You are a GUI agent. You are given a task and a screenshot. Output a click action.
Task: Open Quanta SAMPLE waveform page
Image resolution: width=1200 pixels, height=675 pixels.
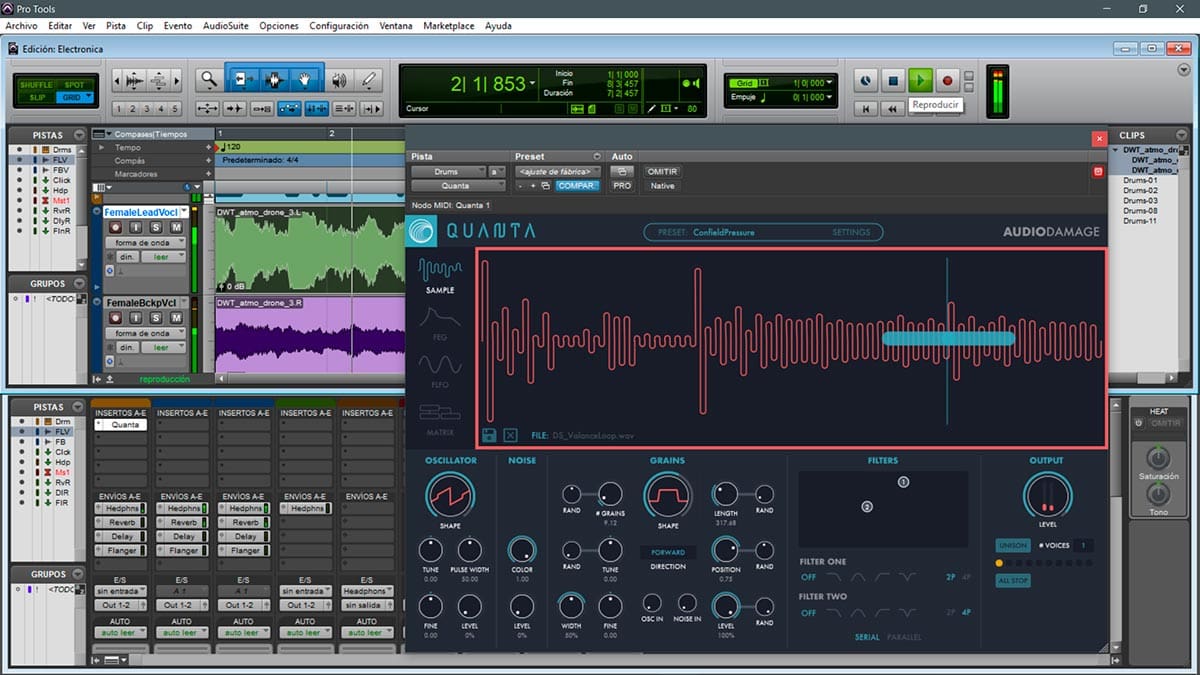click(440, 275)
